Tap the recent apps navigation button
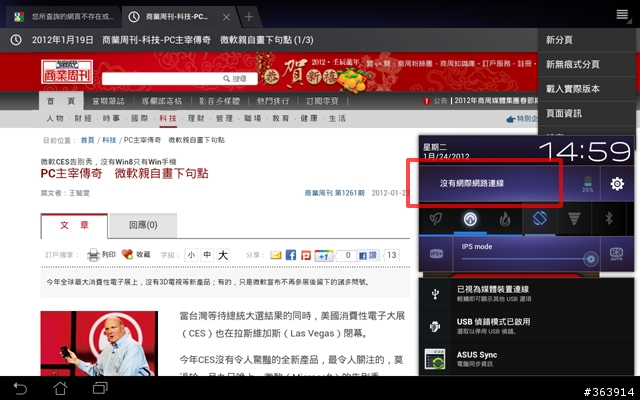Image resolution: width=640 pixels, height=400 pixels. (100, 388)
